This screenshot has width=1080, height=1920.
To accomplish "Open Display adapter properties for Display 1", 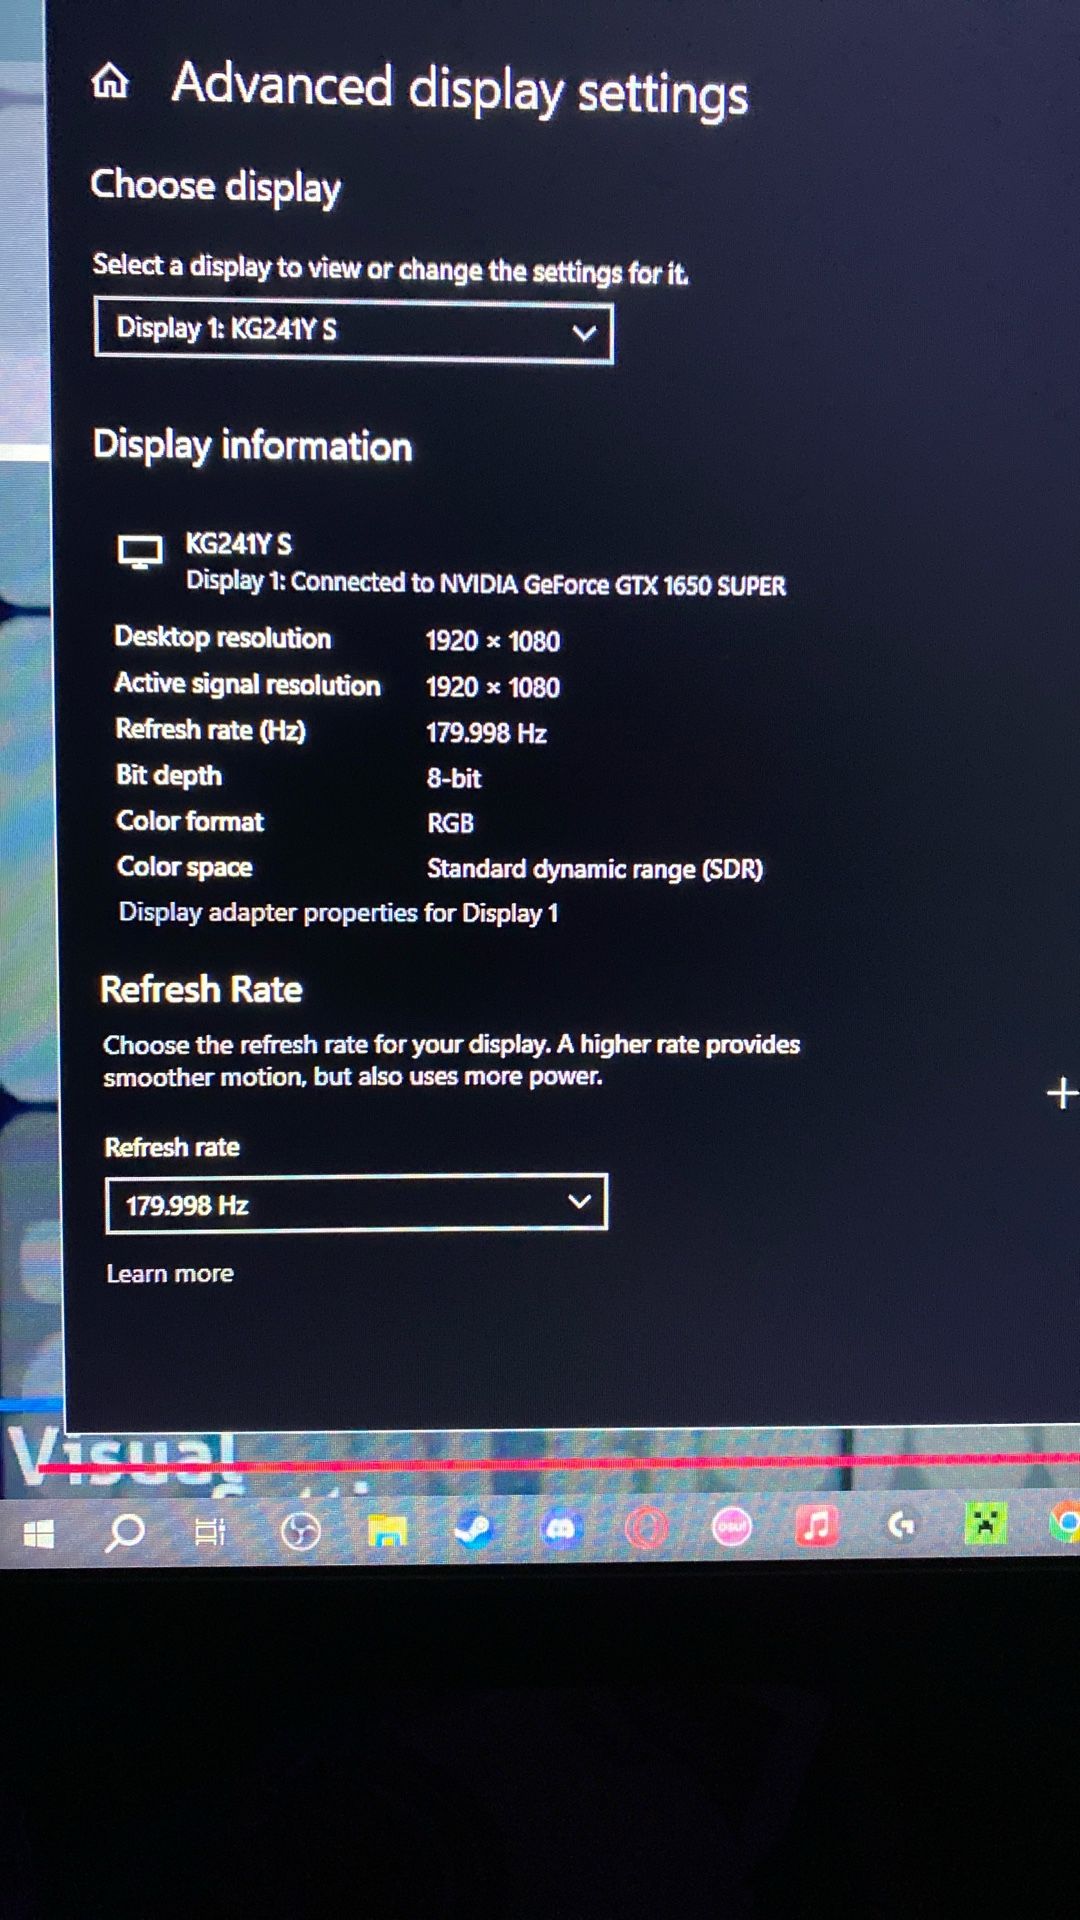I will pos(338,912).
